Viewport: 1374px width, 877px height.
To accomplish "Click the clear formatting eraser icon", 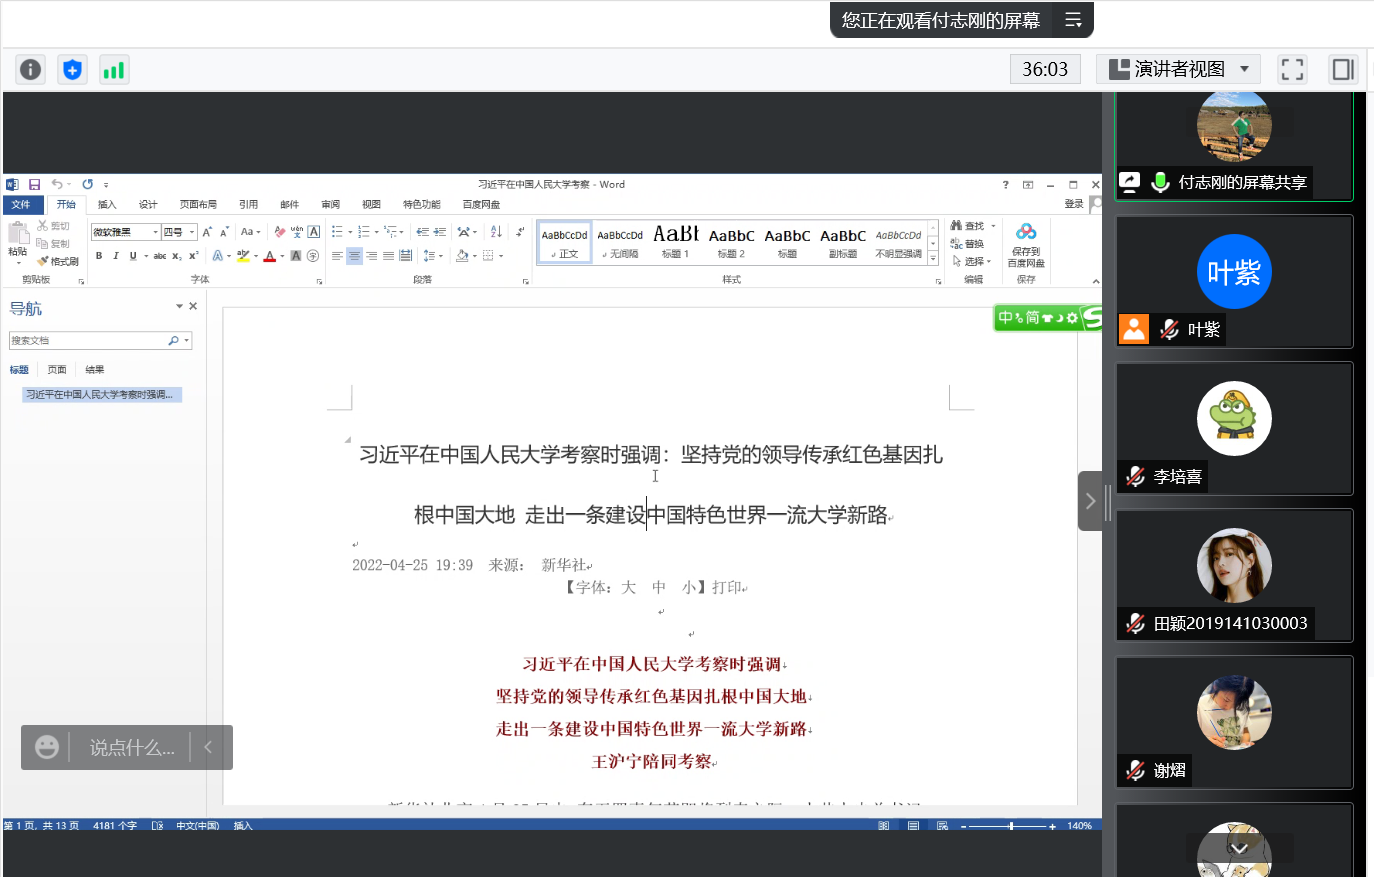I will [279, 232].
